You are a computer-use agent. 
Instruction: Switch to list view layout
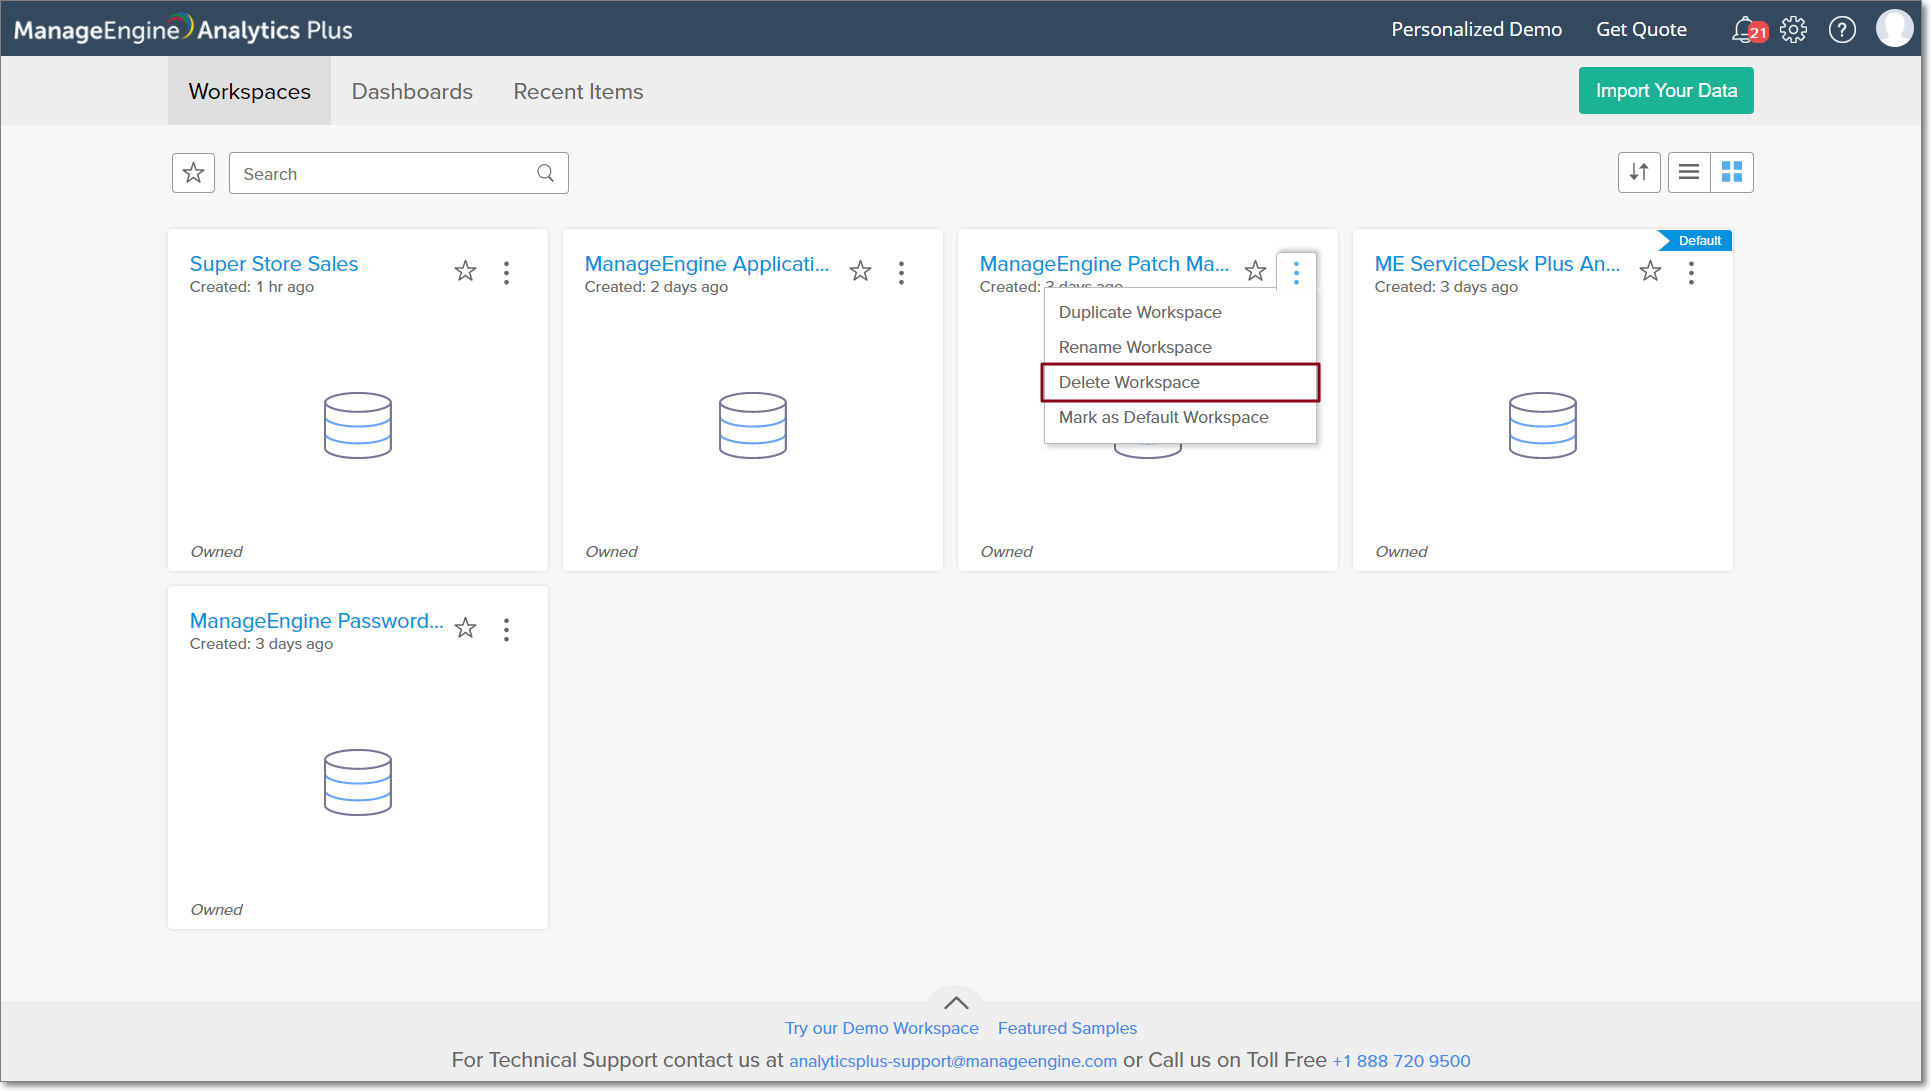tap(1689, 172)
